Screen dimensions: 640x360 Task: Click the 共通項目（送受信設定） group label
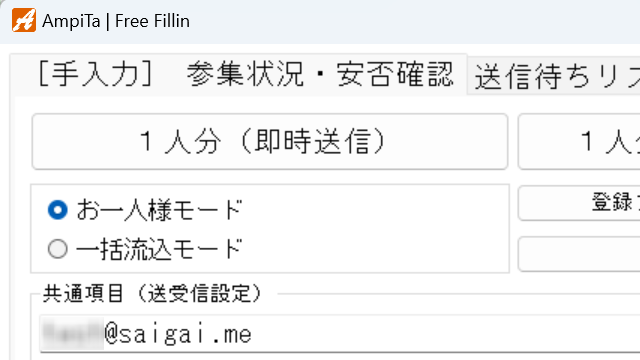152,293
